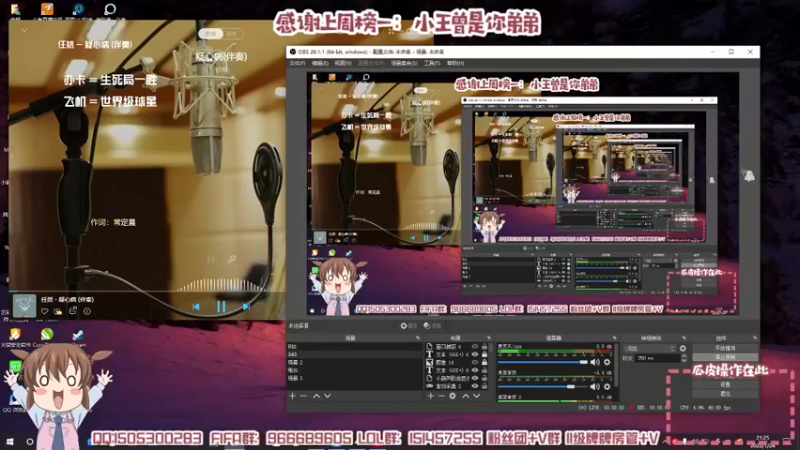Mute the 桌面音频 channel speaker icon
This screenshot has width=800, height=450.
pyautogui.click(x=595, y=387)
